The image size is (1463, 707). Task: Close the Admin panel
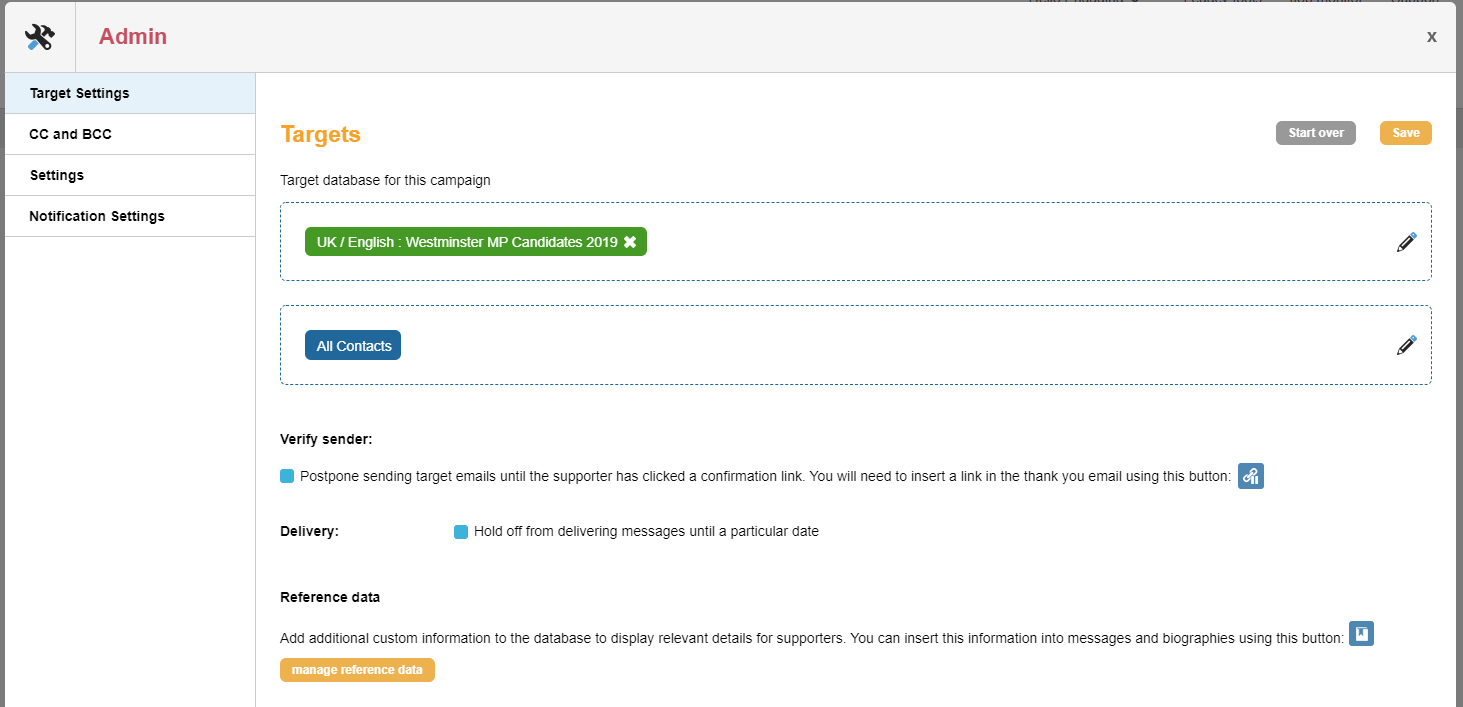click(x=1431, y=36)
